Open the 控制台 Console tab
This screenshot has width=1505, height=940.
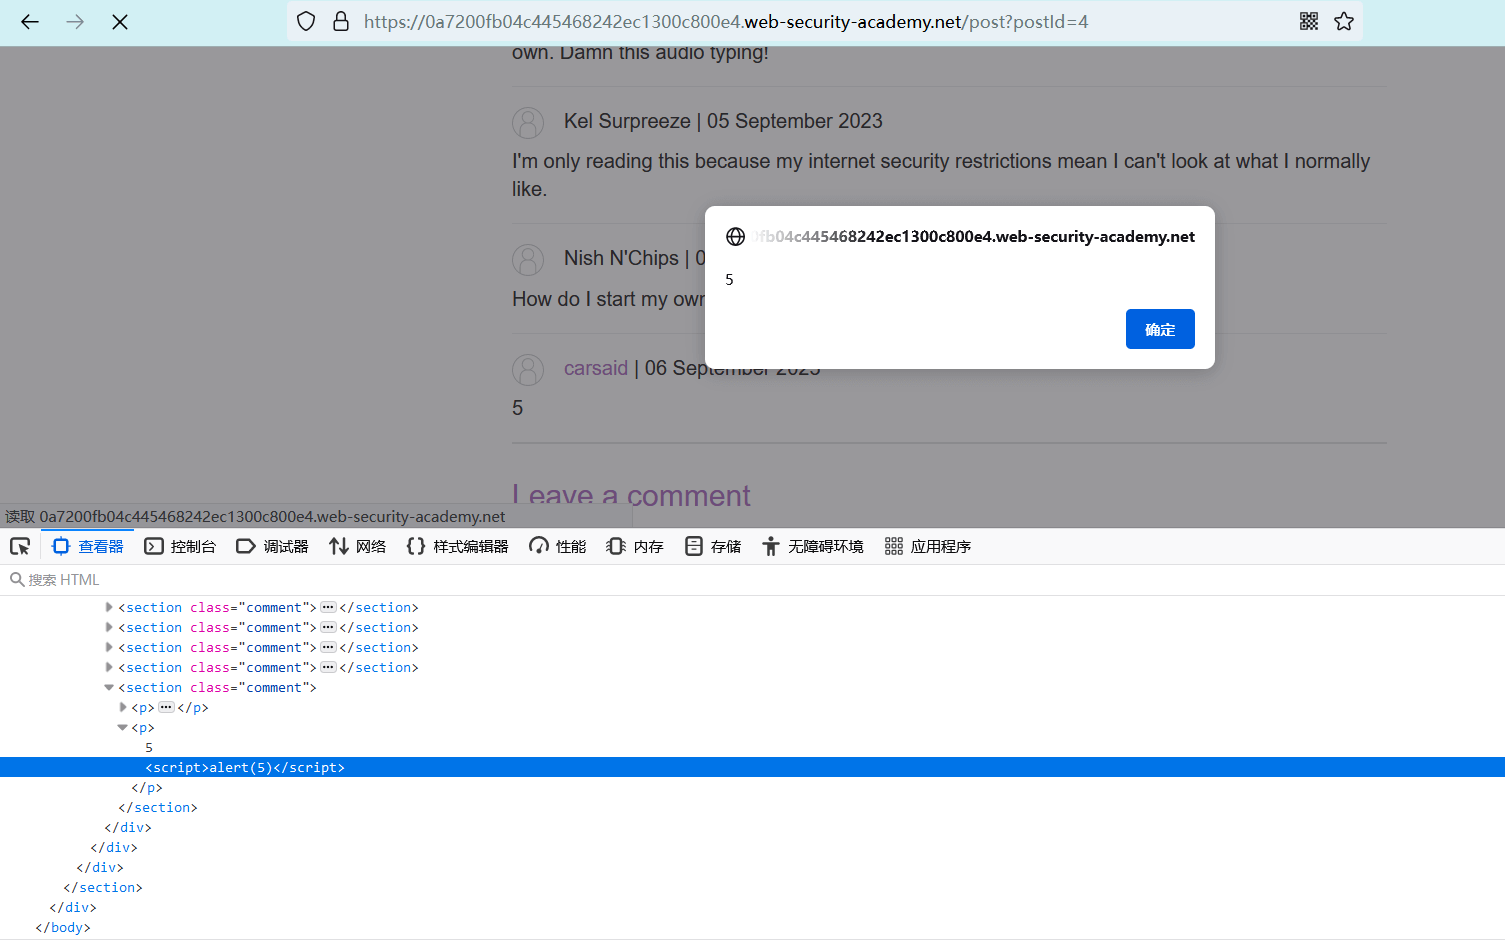pos(181,546)
